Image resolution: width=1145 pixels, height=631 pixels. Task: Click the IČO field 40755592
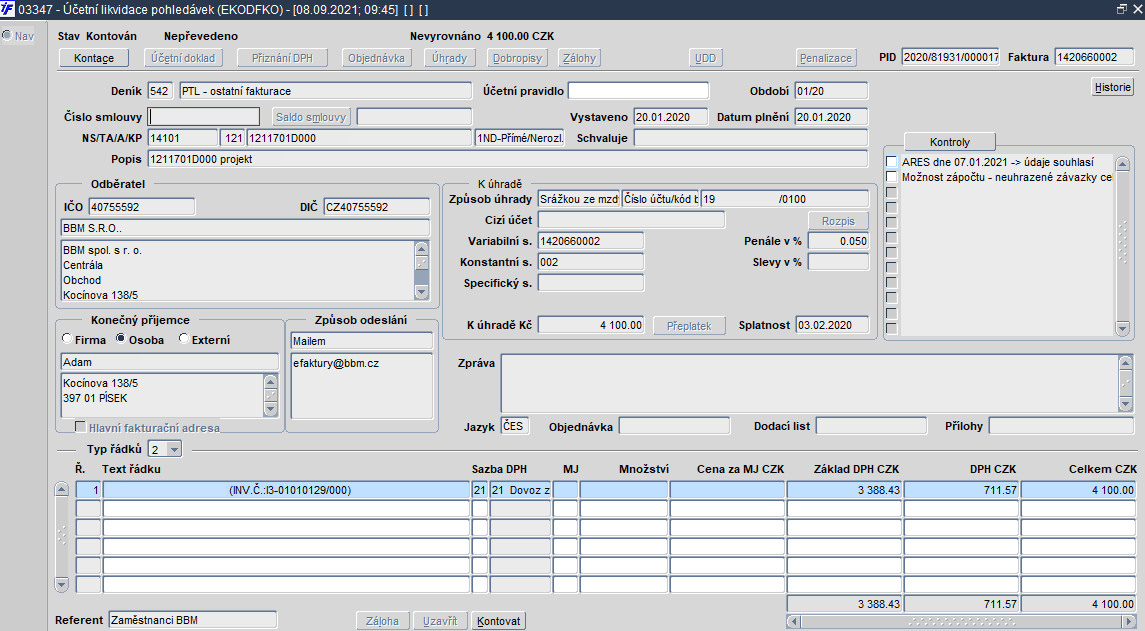pos(142,207)
